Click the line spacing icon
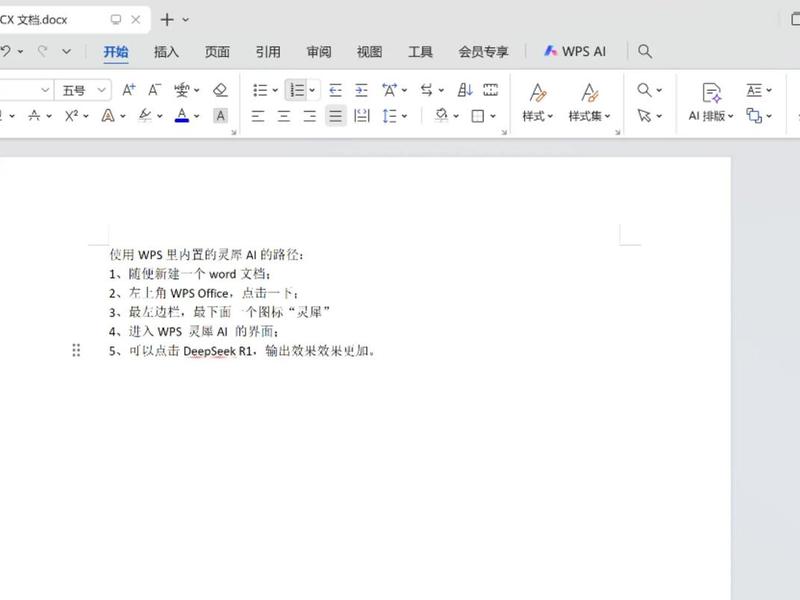800x600 pixels. [x=389, y=116]
